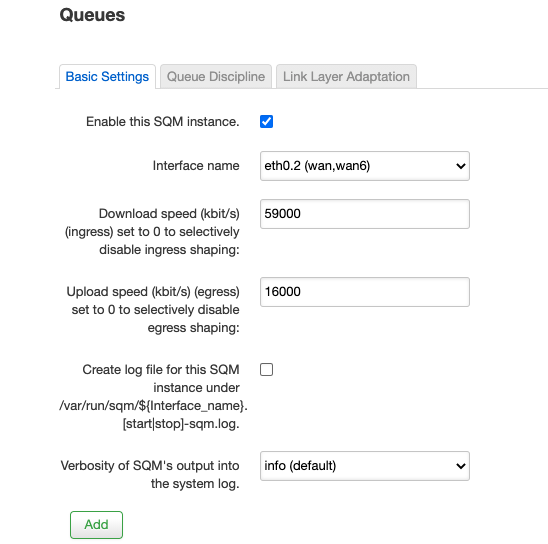
Task: Click the Queues page heading
Action: pyautogui.click(x=92, y=15)
